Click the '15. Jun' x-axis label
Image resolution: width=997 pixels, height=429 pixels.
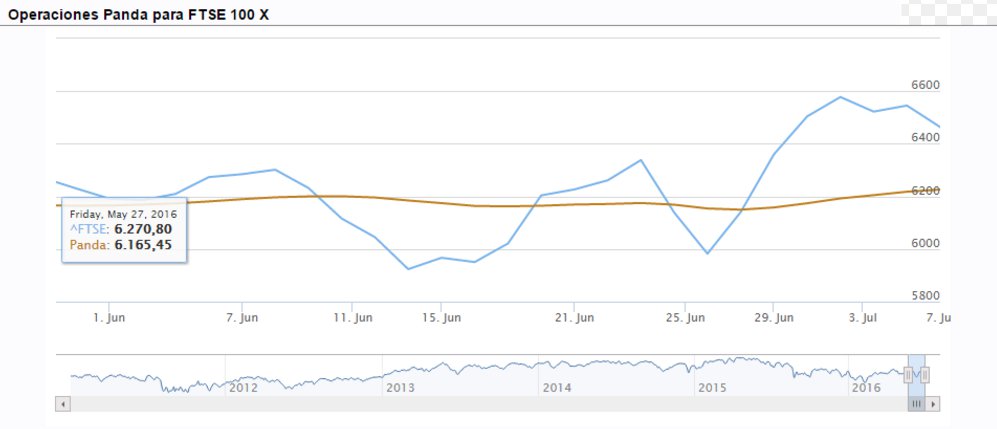pyautogui.click(x=441, y=318)
